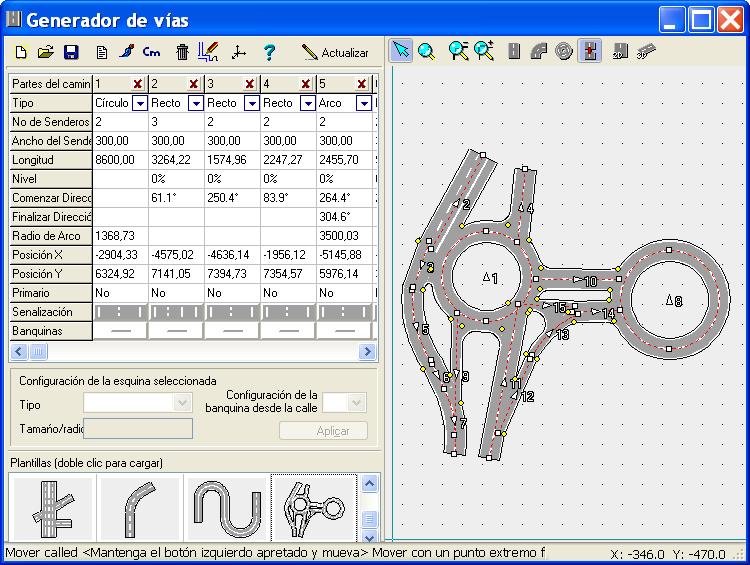Select road marker 1 in canvas
750x565 pixels.
click(x=490, y=277)
